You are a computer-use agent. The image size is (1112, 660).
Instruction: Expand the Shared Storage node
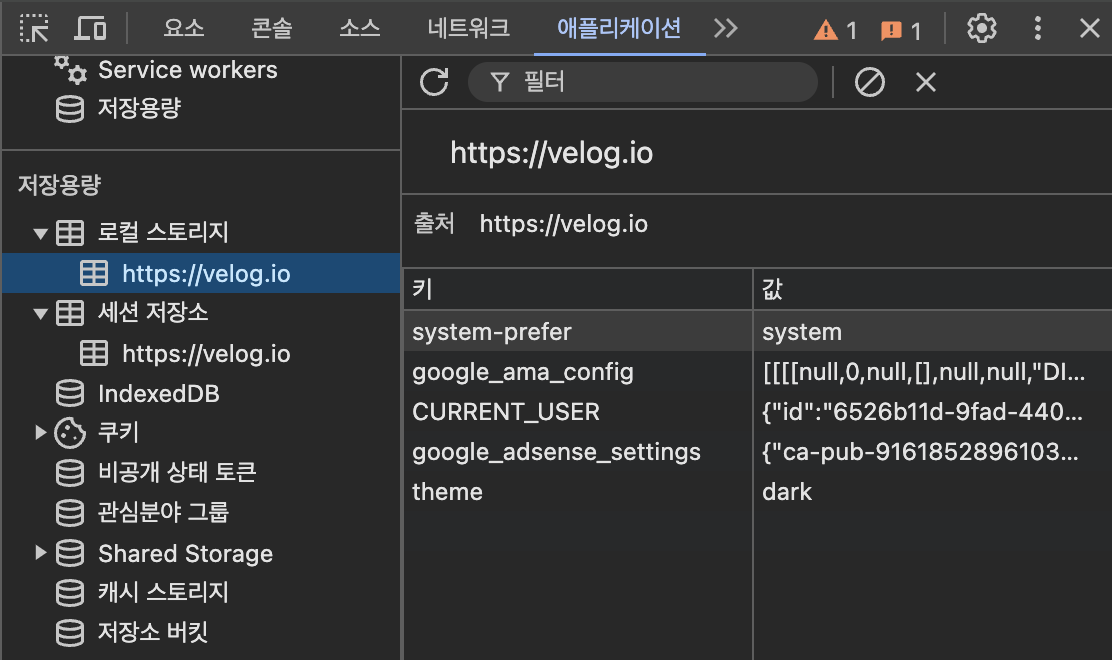(40, 552)
